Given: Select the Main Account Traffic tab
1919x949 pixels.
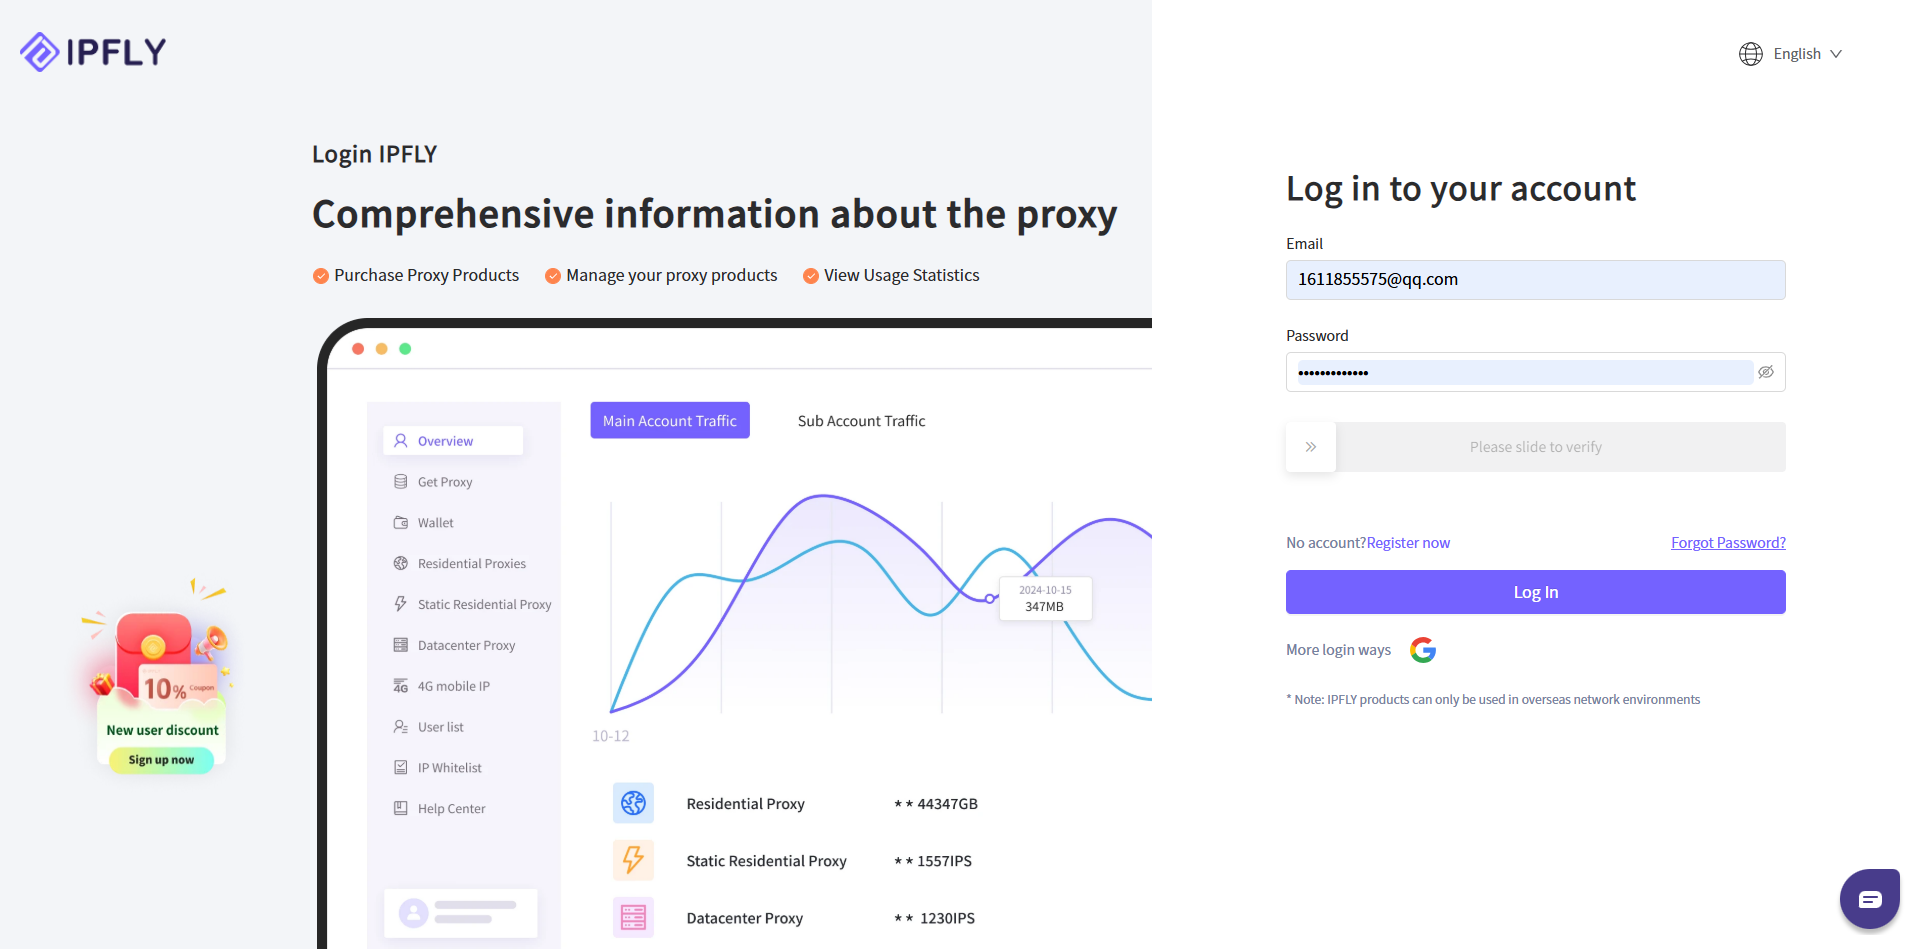Looking at the screenshot, I should 669,421.
